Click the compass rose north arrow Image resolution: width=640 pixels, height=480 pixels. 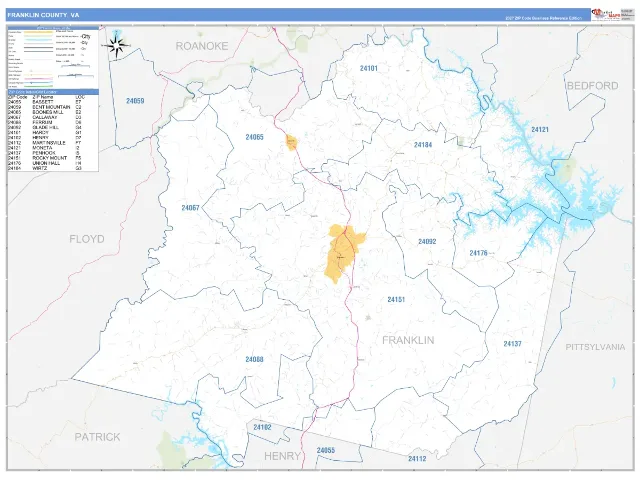coord(117,46)
